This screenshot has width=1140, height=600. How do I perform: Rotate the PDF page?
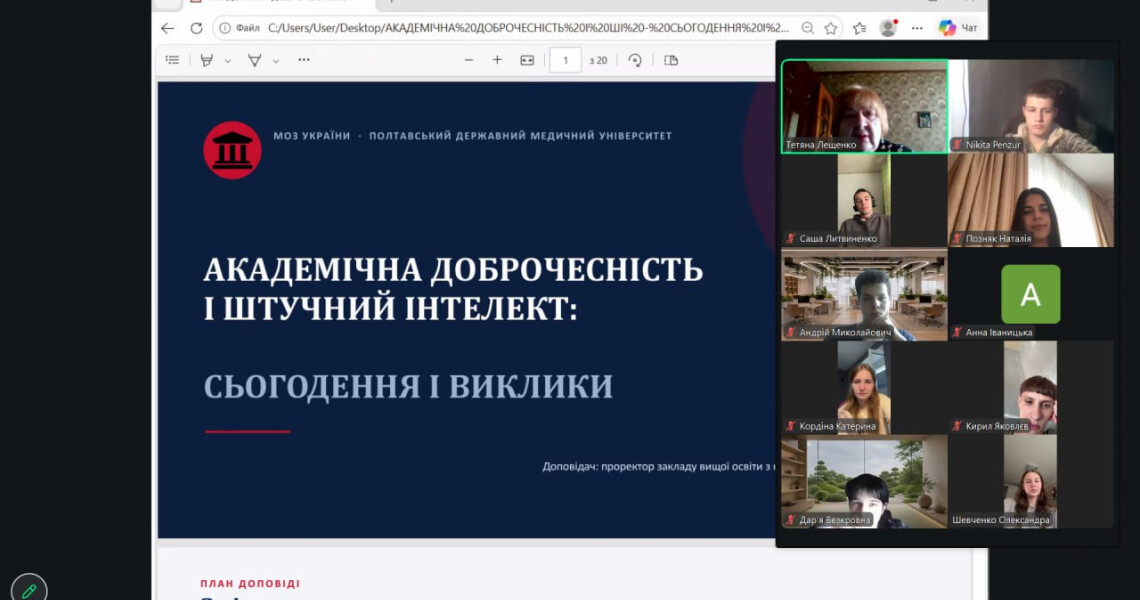635,60
